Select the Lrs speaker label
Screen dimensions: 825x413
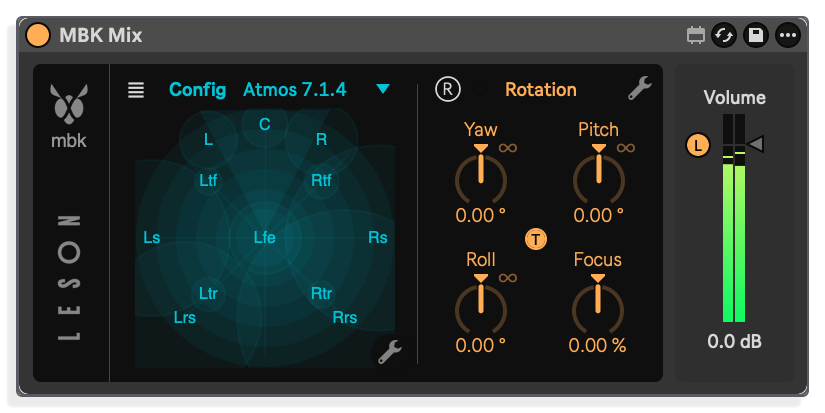point(185,318)
